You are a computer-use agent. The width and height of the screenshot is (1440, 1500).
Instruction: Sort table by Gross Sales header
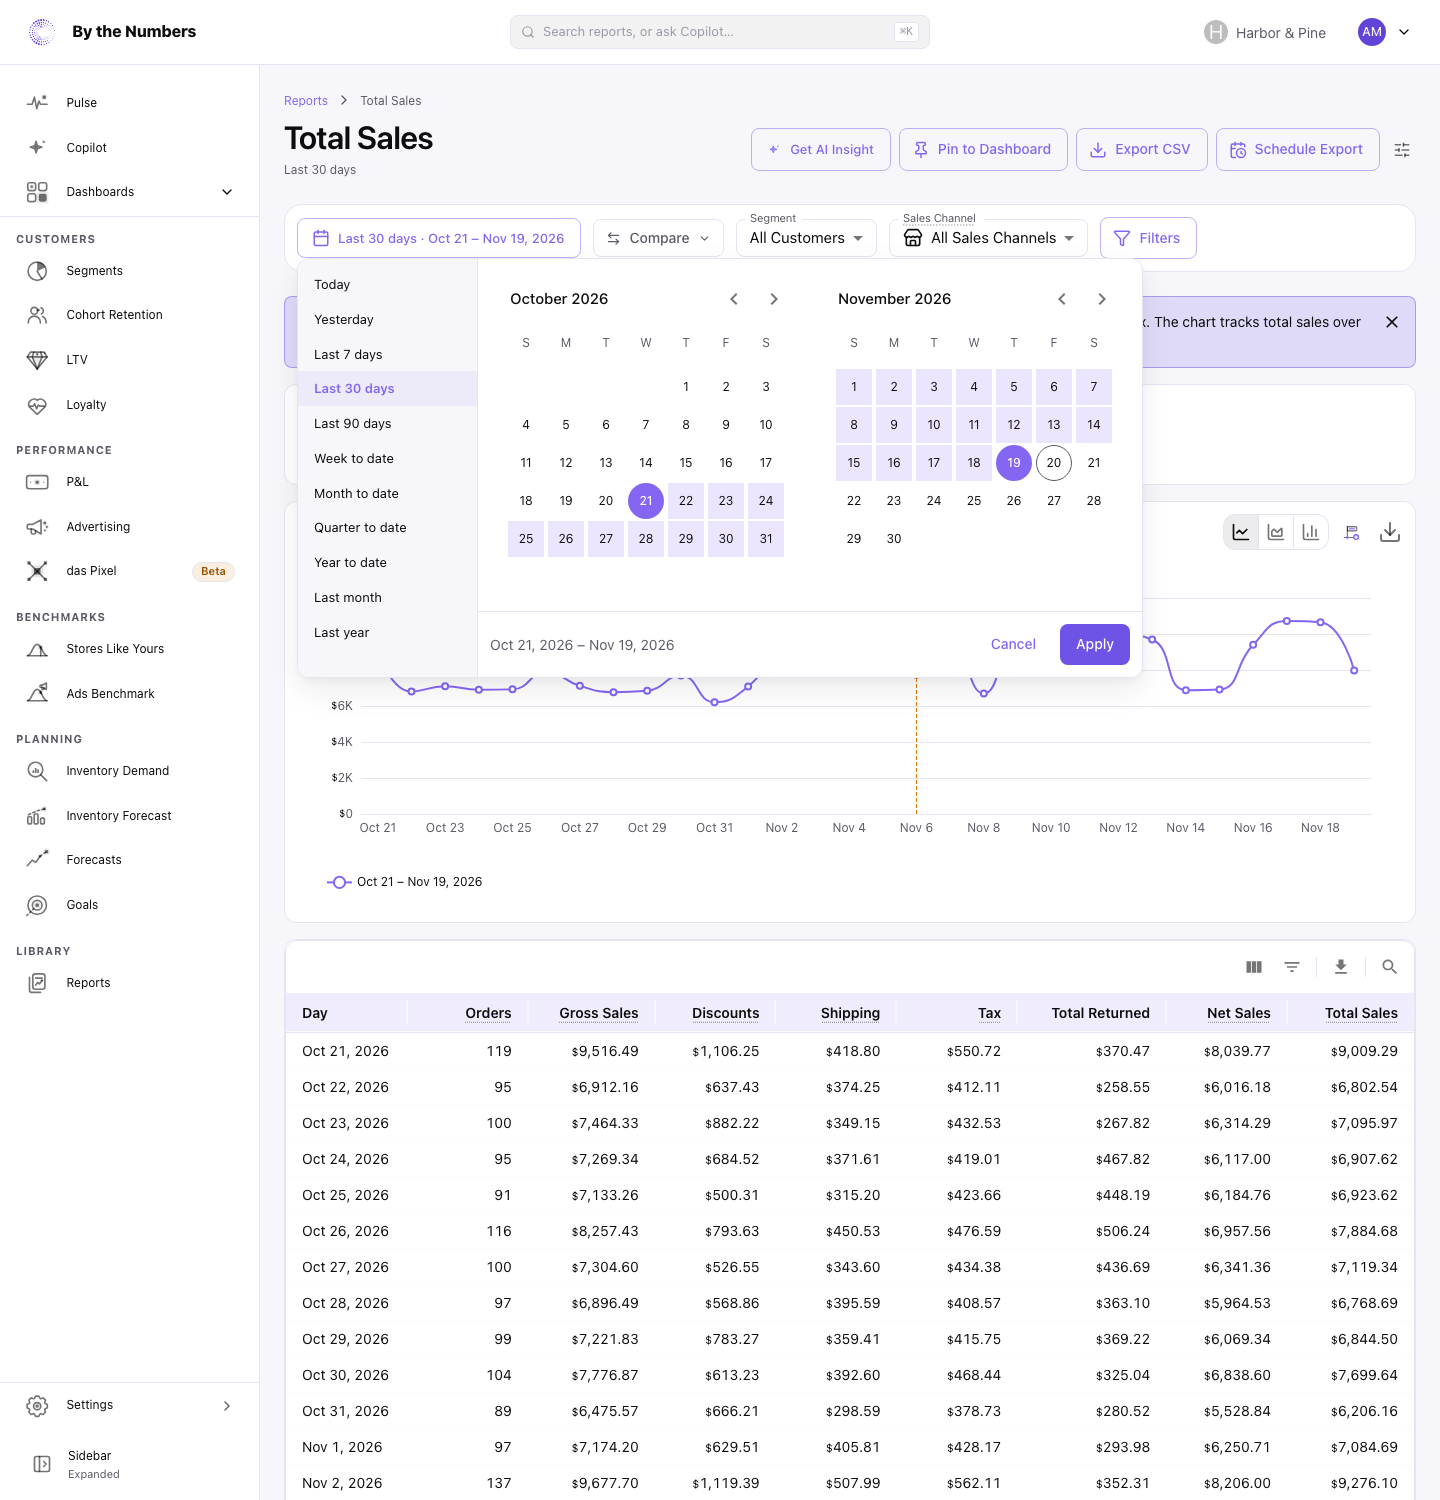point(598,1013)
